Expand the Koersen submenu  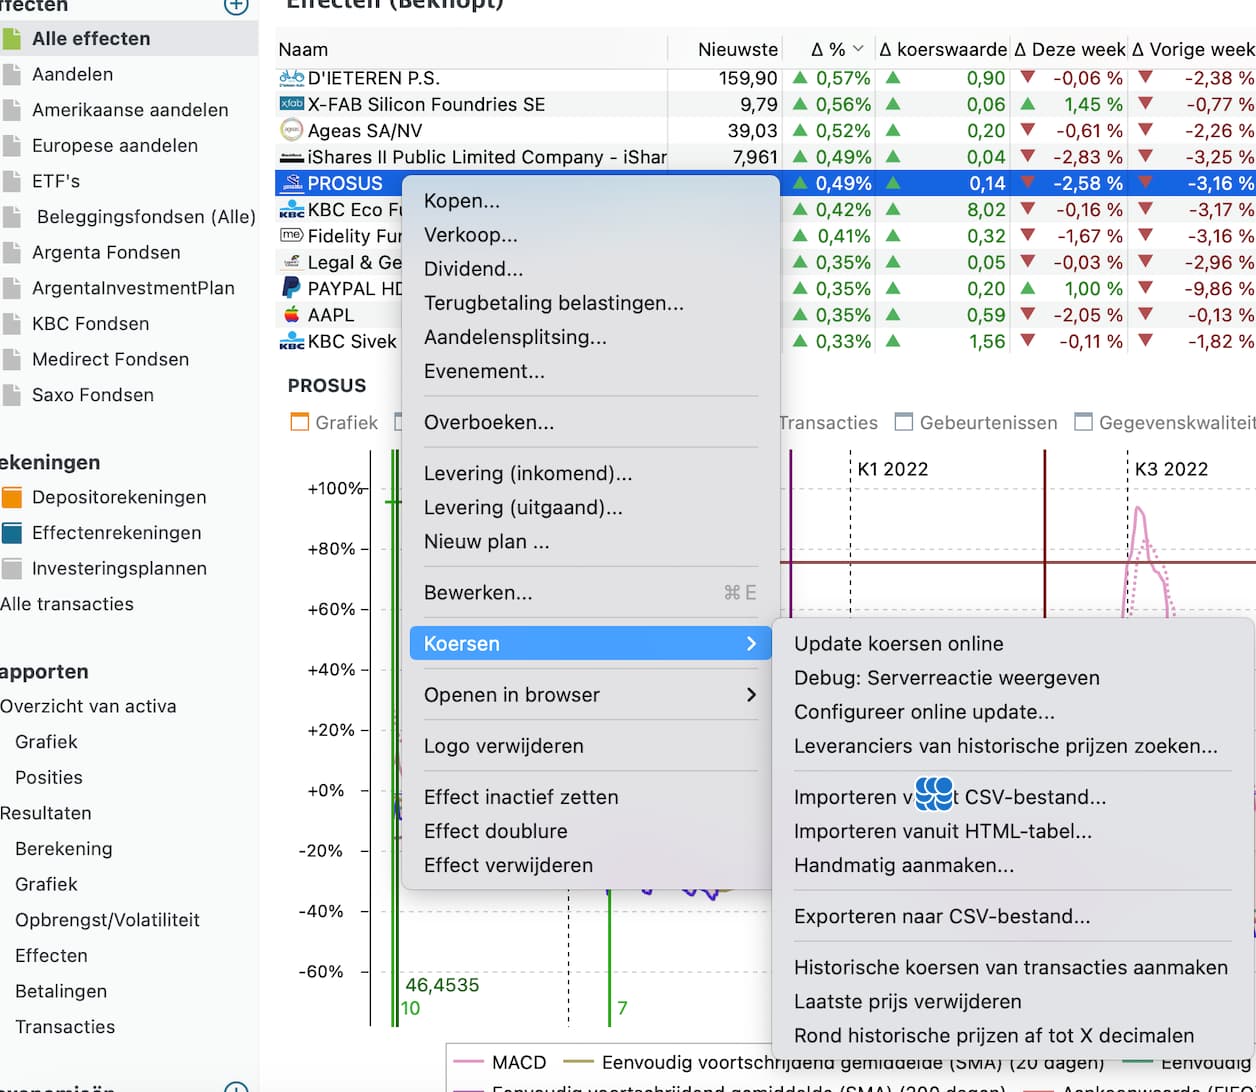click(590, 644)
